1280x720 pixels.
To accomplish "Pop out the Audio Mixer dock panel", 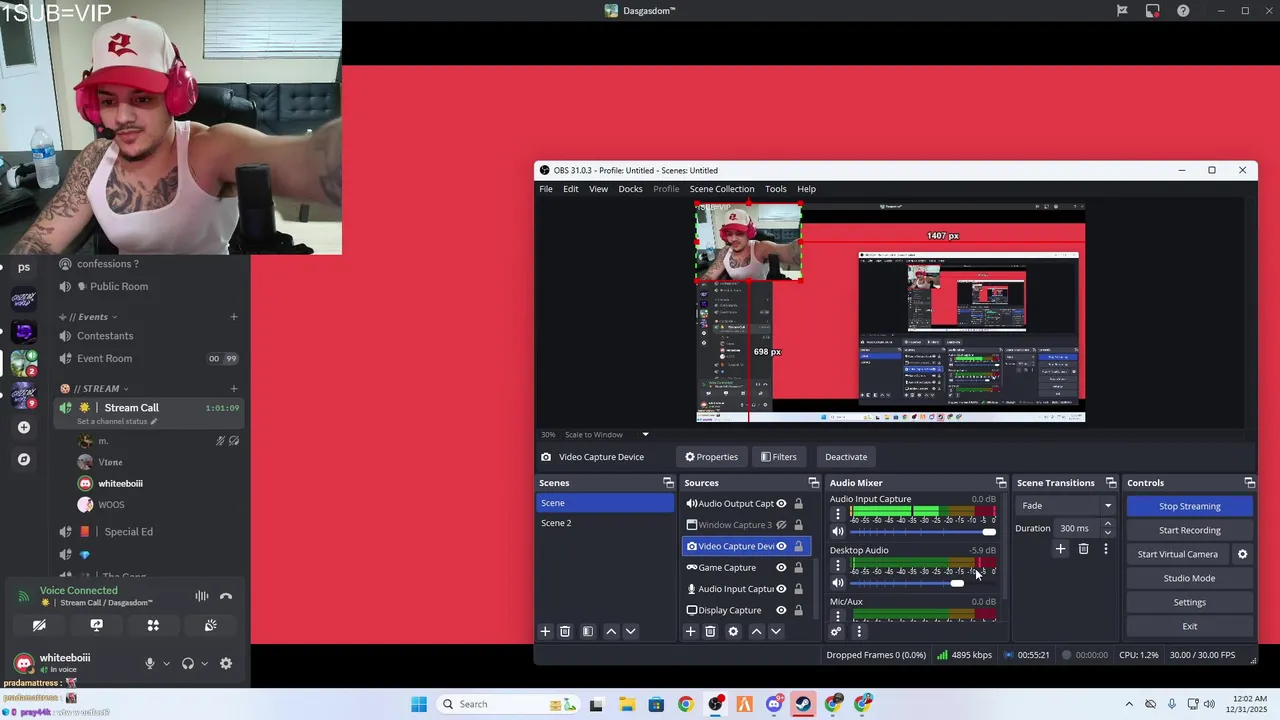I will [x=1001, y=483].
